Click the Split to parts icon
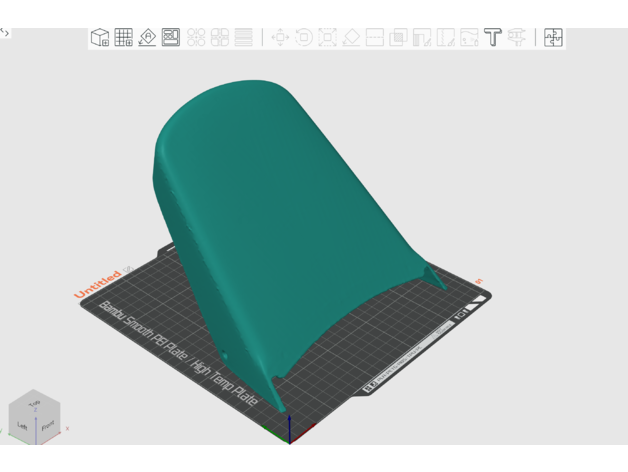Screen dimensions: 628x472 [220, 38]
